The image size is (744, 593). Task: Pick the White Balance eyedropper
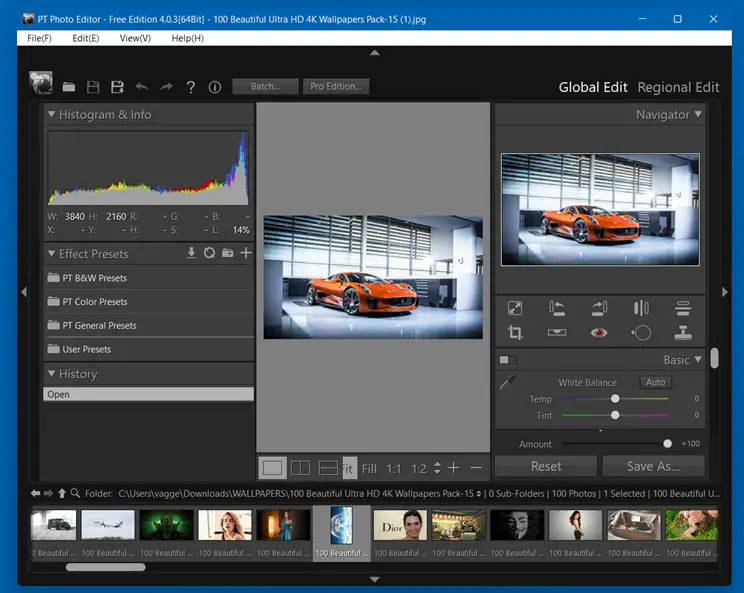[x=508, y=382]
